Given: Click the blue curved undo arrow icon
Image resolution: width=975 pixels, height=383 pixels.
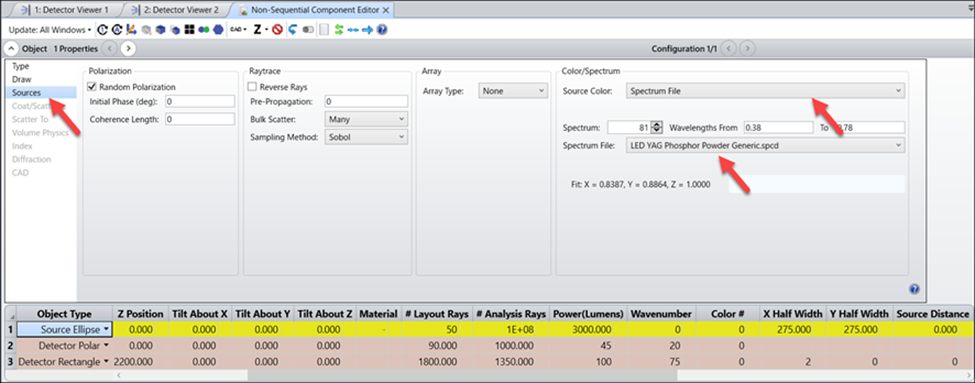Looking at the screenshot, I should pos(293,29).
